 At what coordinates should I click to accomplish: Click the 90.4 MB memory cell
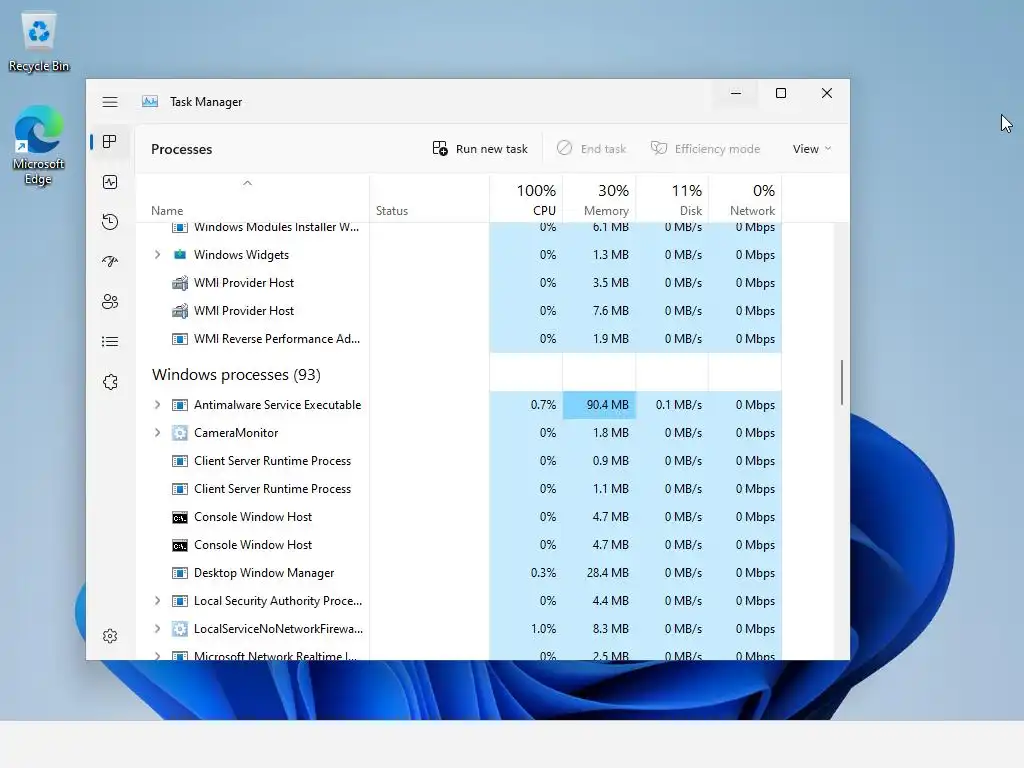coord(600,405)
